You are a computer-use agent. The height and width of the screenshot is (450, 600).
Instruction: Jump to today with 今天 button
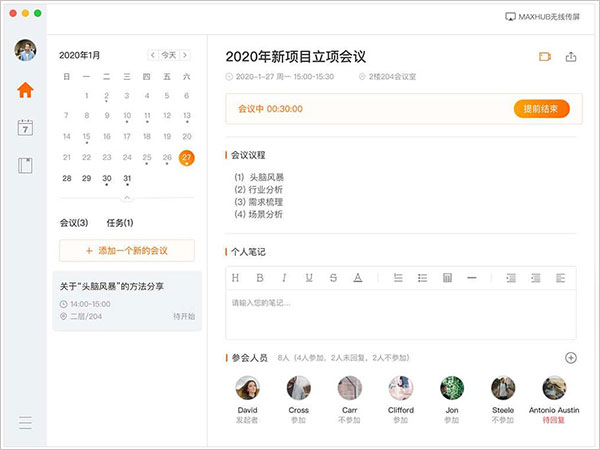coord(169,55)
